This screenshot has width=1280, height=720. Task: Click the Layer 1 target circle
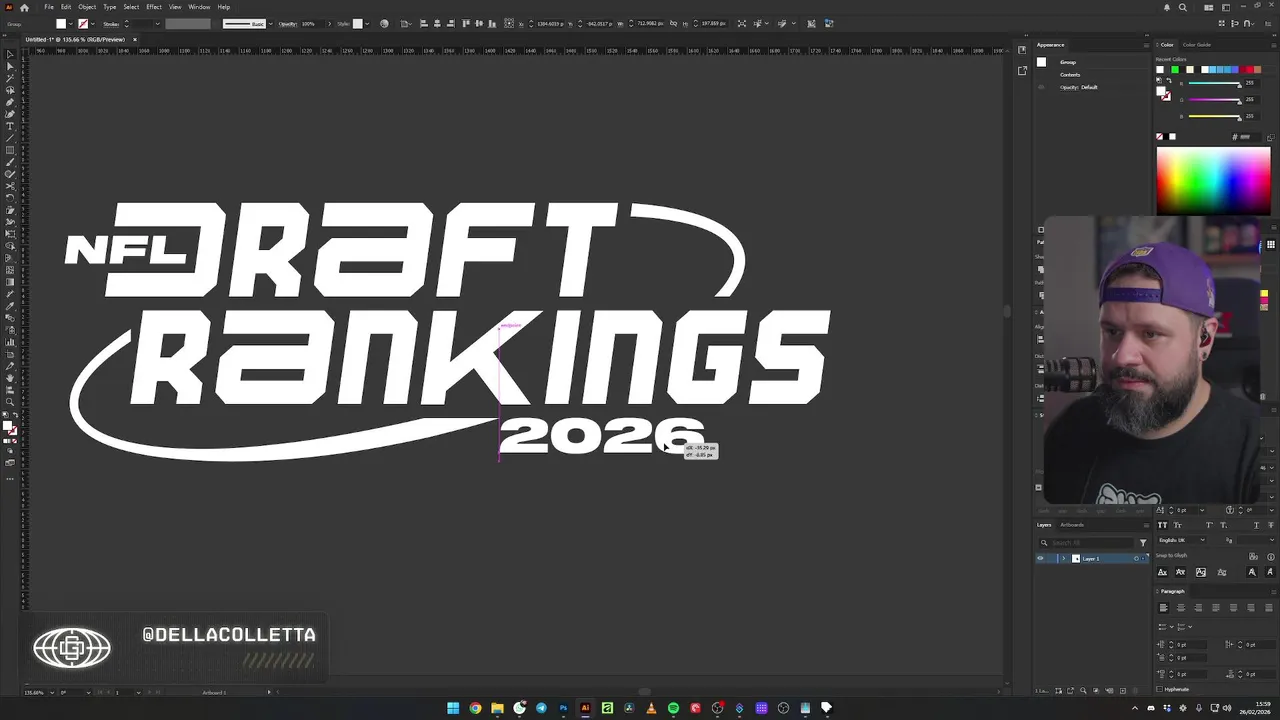(x=1136, y=558)
